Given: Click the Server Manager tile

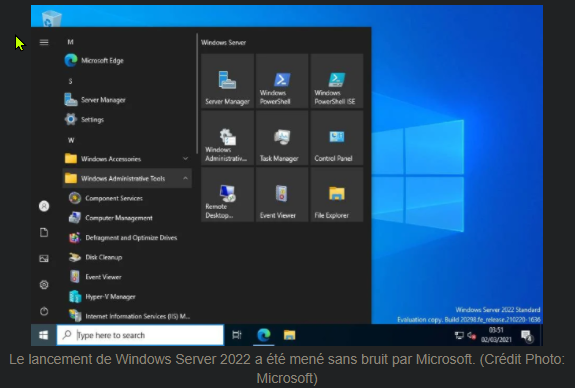Looking at the screenshot, I should point(227,81).
